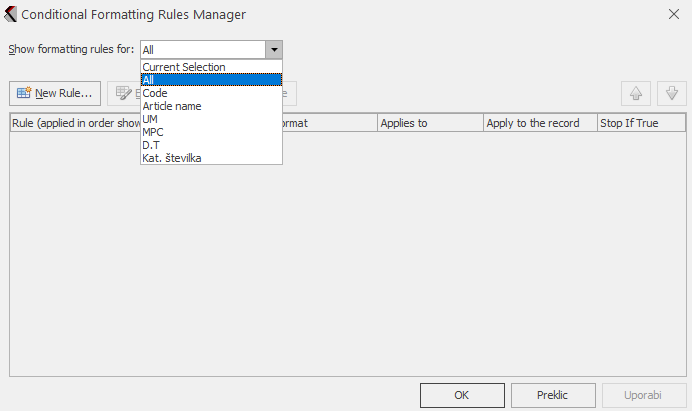The width and height of the screenshot is (692, 411).
Task: Cancel with the Preklic button
Action: pos(553,395)
